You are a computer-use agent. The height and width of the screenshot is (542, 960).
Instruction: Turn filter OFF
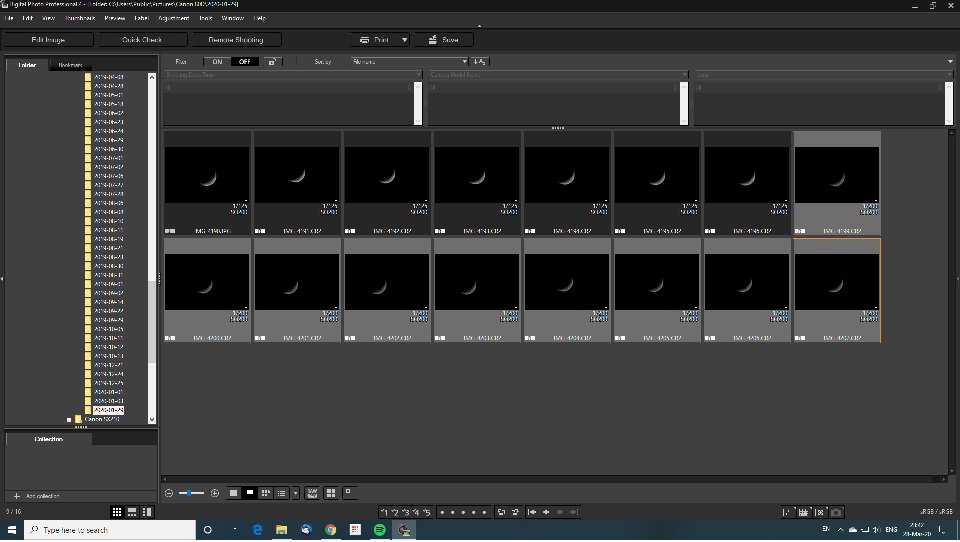pyautogui.click(x=244, y=62)
